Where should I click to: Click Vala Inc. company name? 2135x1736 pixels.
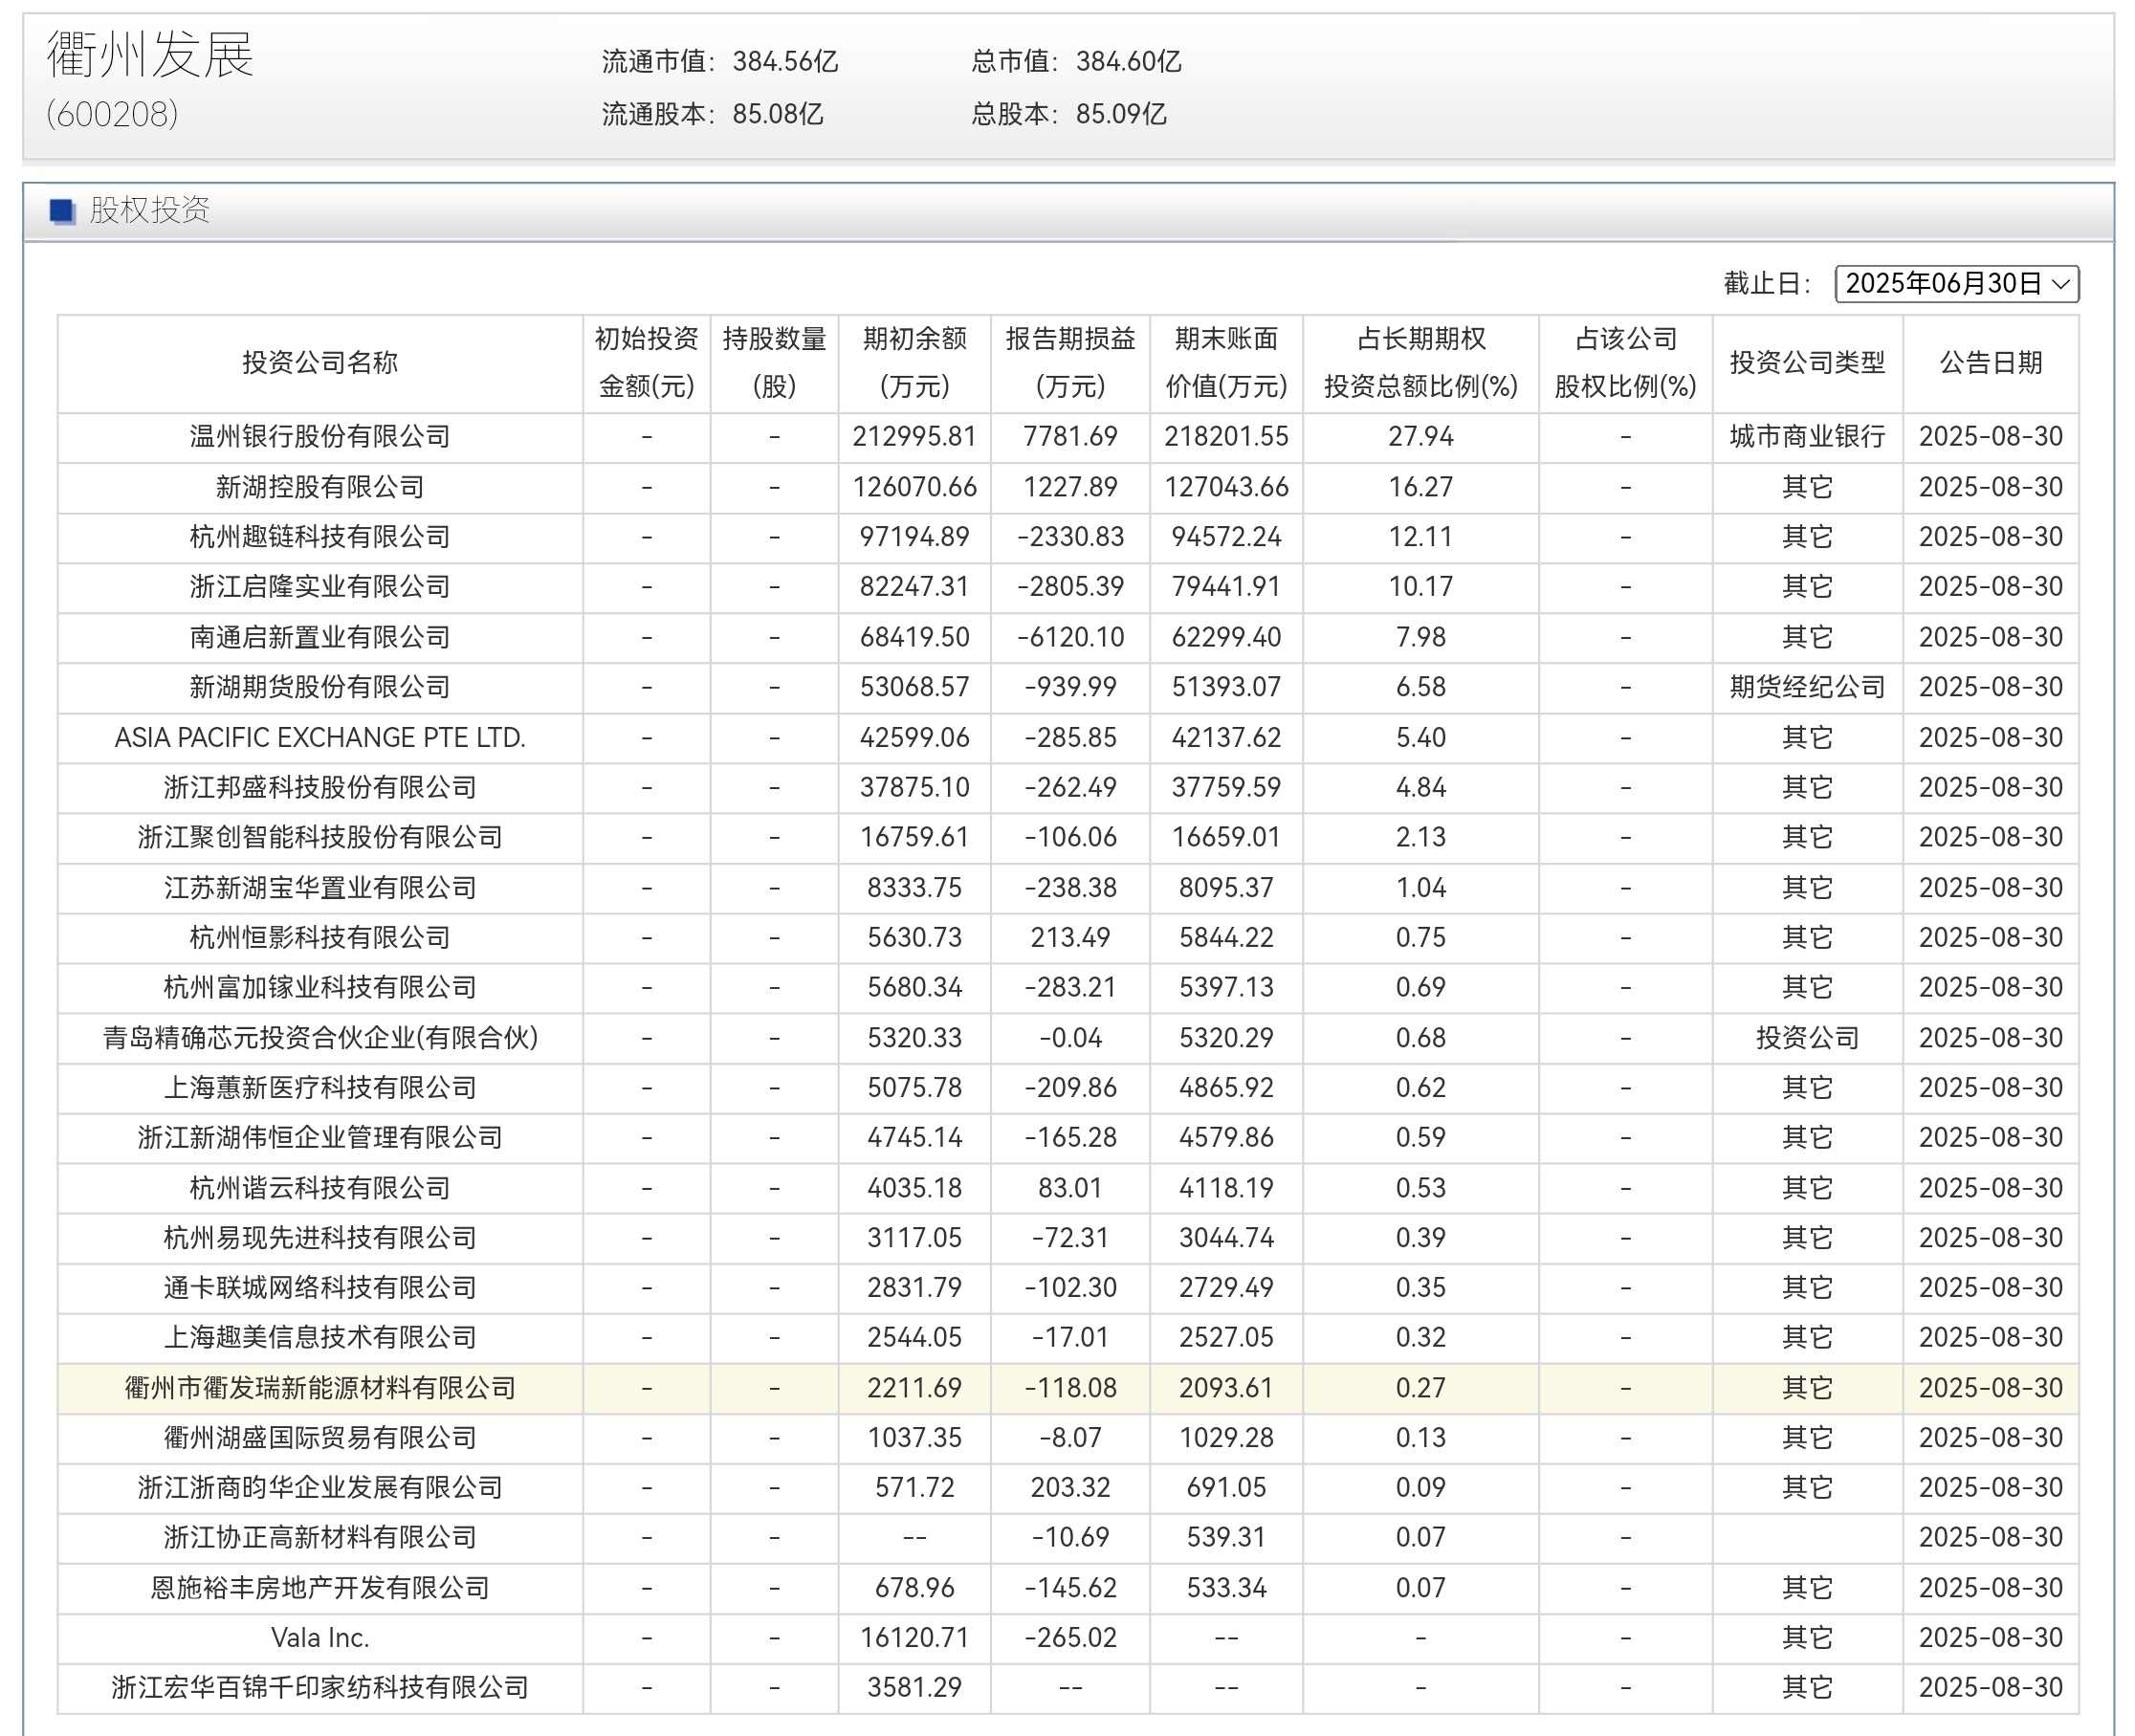click(x=320, y=1638)
